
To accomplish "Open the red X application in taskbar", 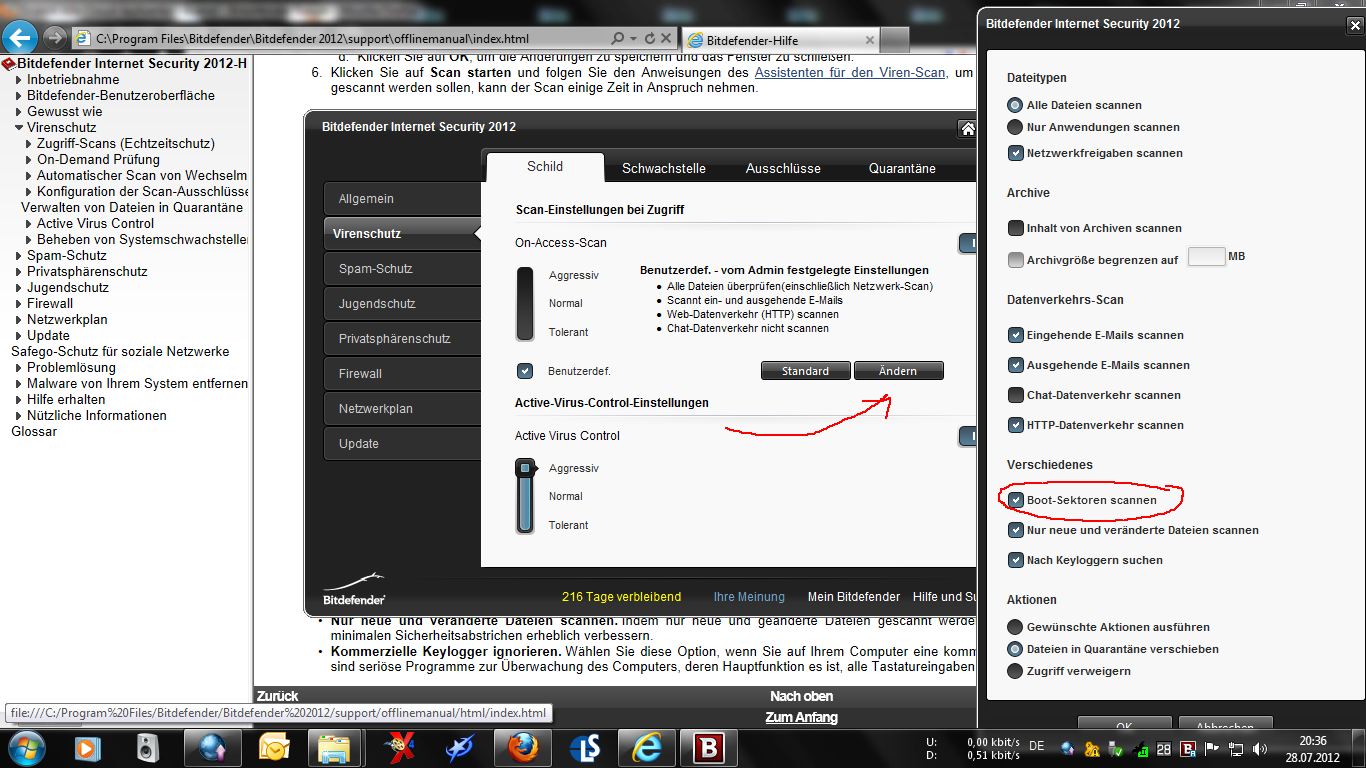I will click(399, 747).
